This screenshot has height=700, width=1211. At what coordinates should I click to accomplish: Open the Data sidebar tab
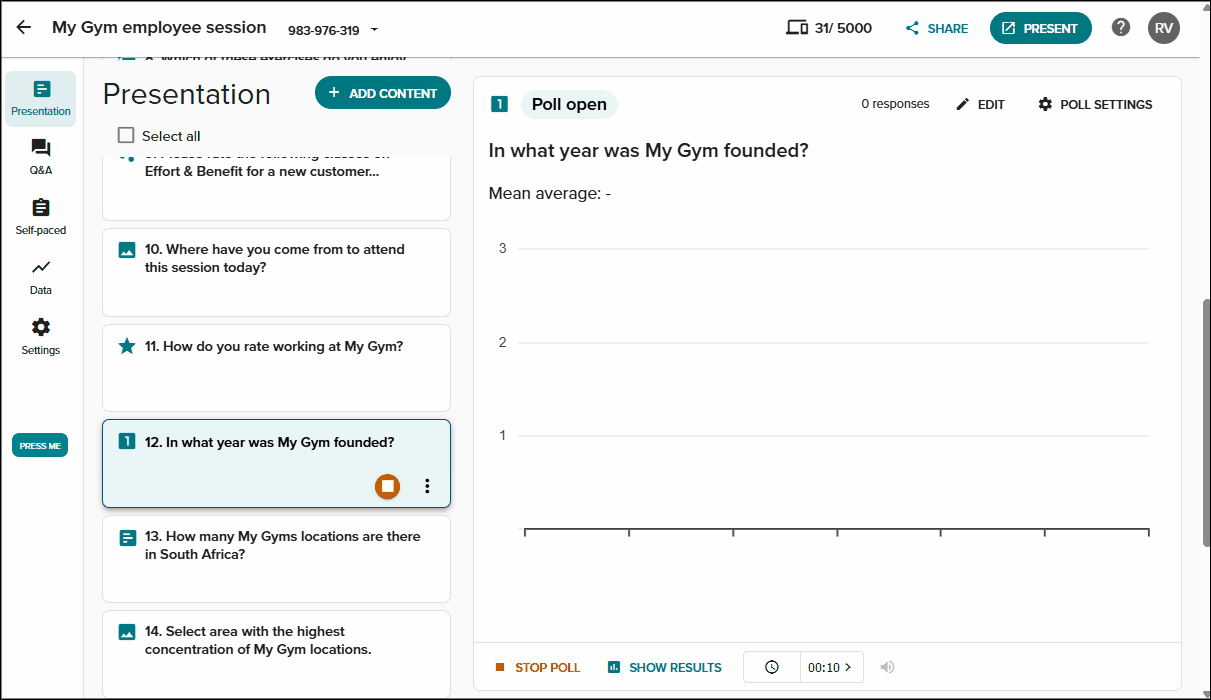[x=41, y=277]
